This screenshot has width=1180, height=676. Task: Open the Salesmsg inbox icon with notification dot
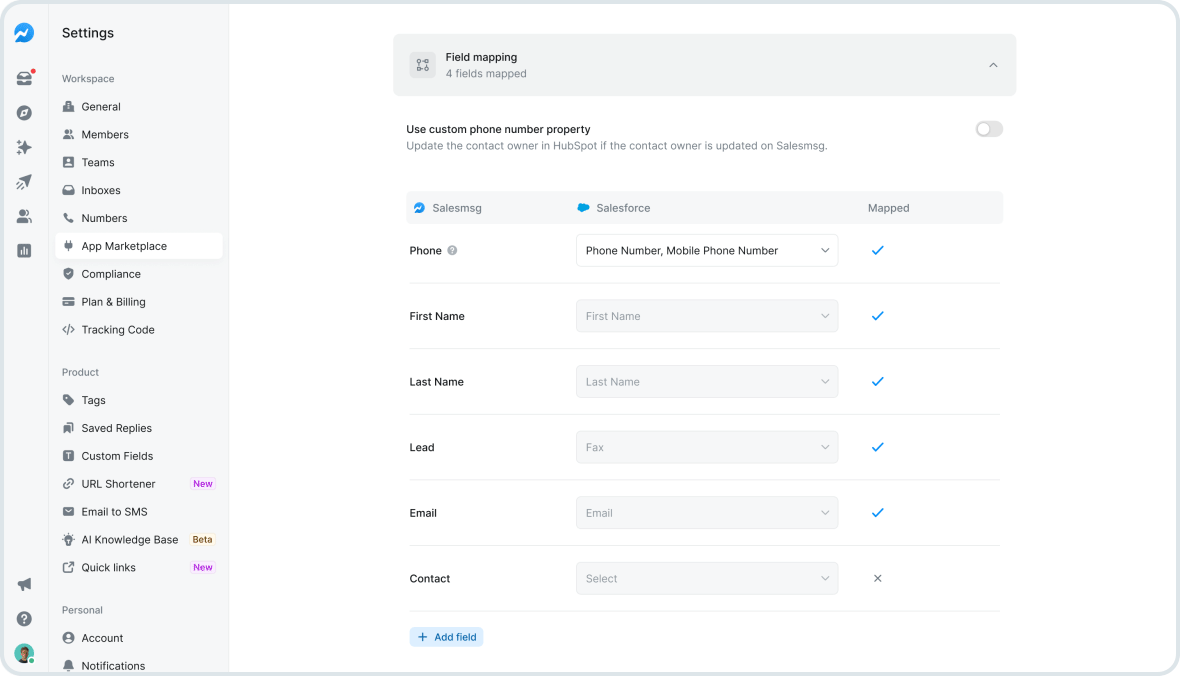[x=24, y=78]
